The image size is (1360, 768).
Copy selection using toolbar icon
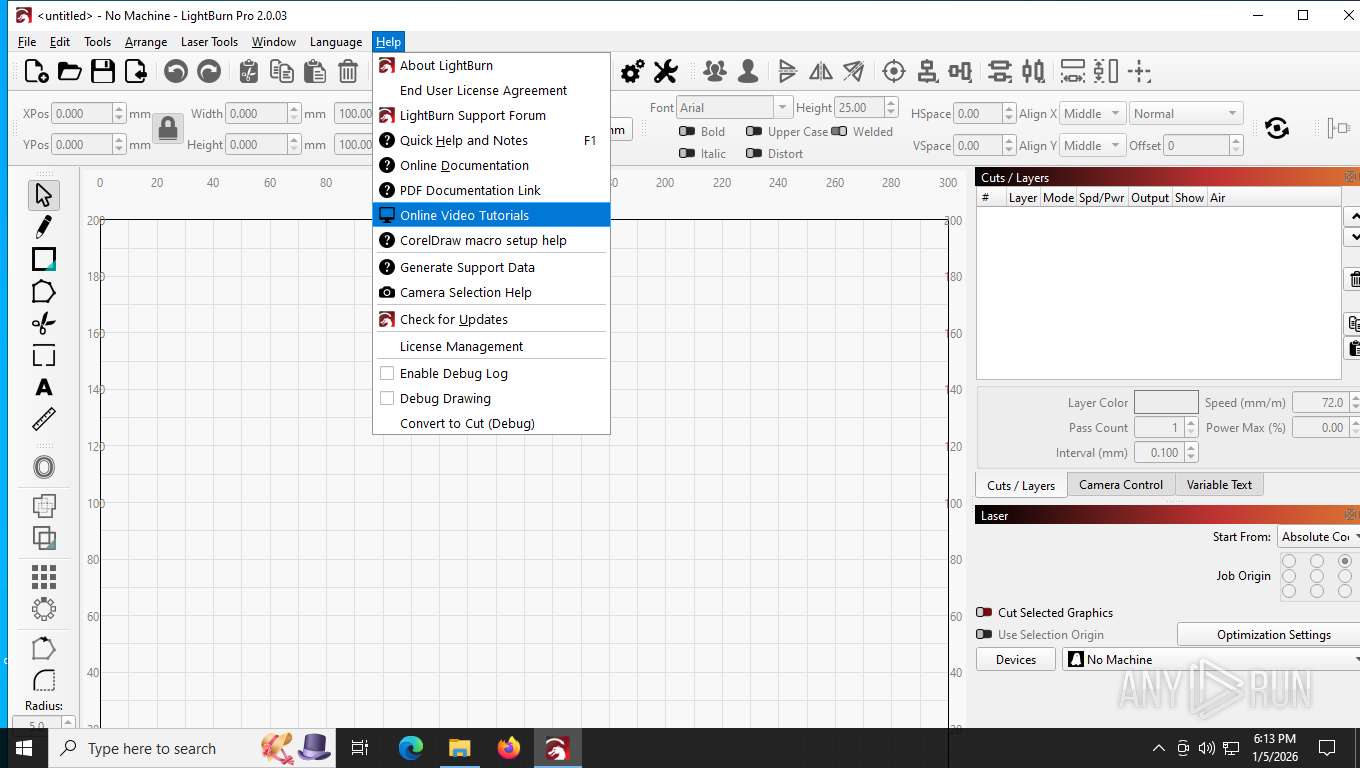click(x=282, y=71)
